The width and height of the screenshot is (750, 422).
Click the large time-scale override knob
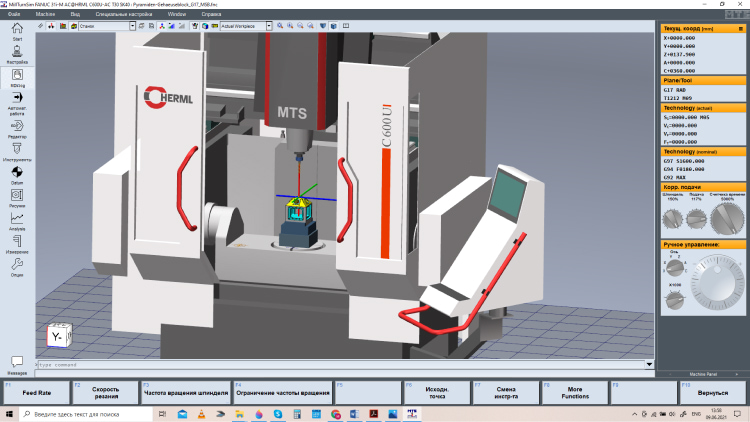point(727,219)
